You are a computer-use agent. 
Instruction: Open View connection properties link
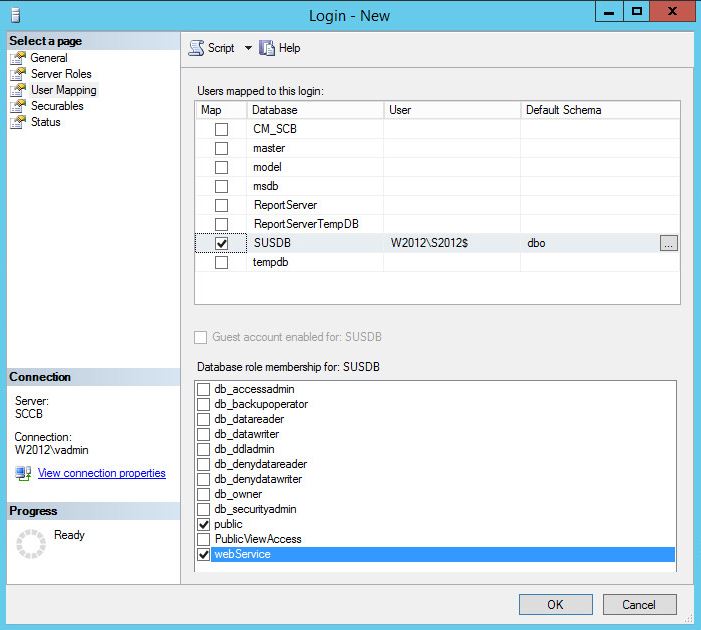pyautogui.click(x=101, y=473)
